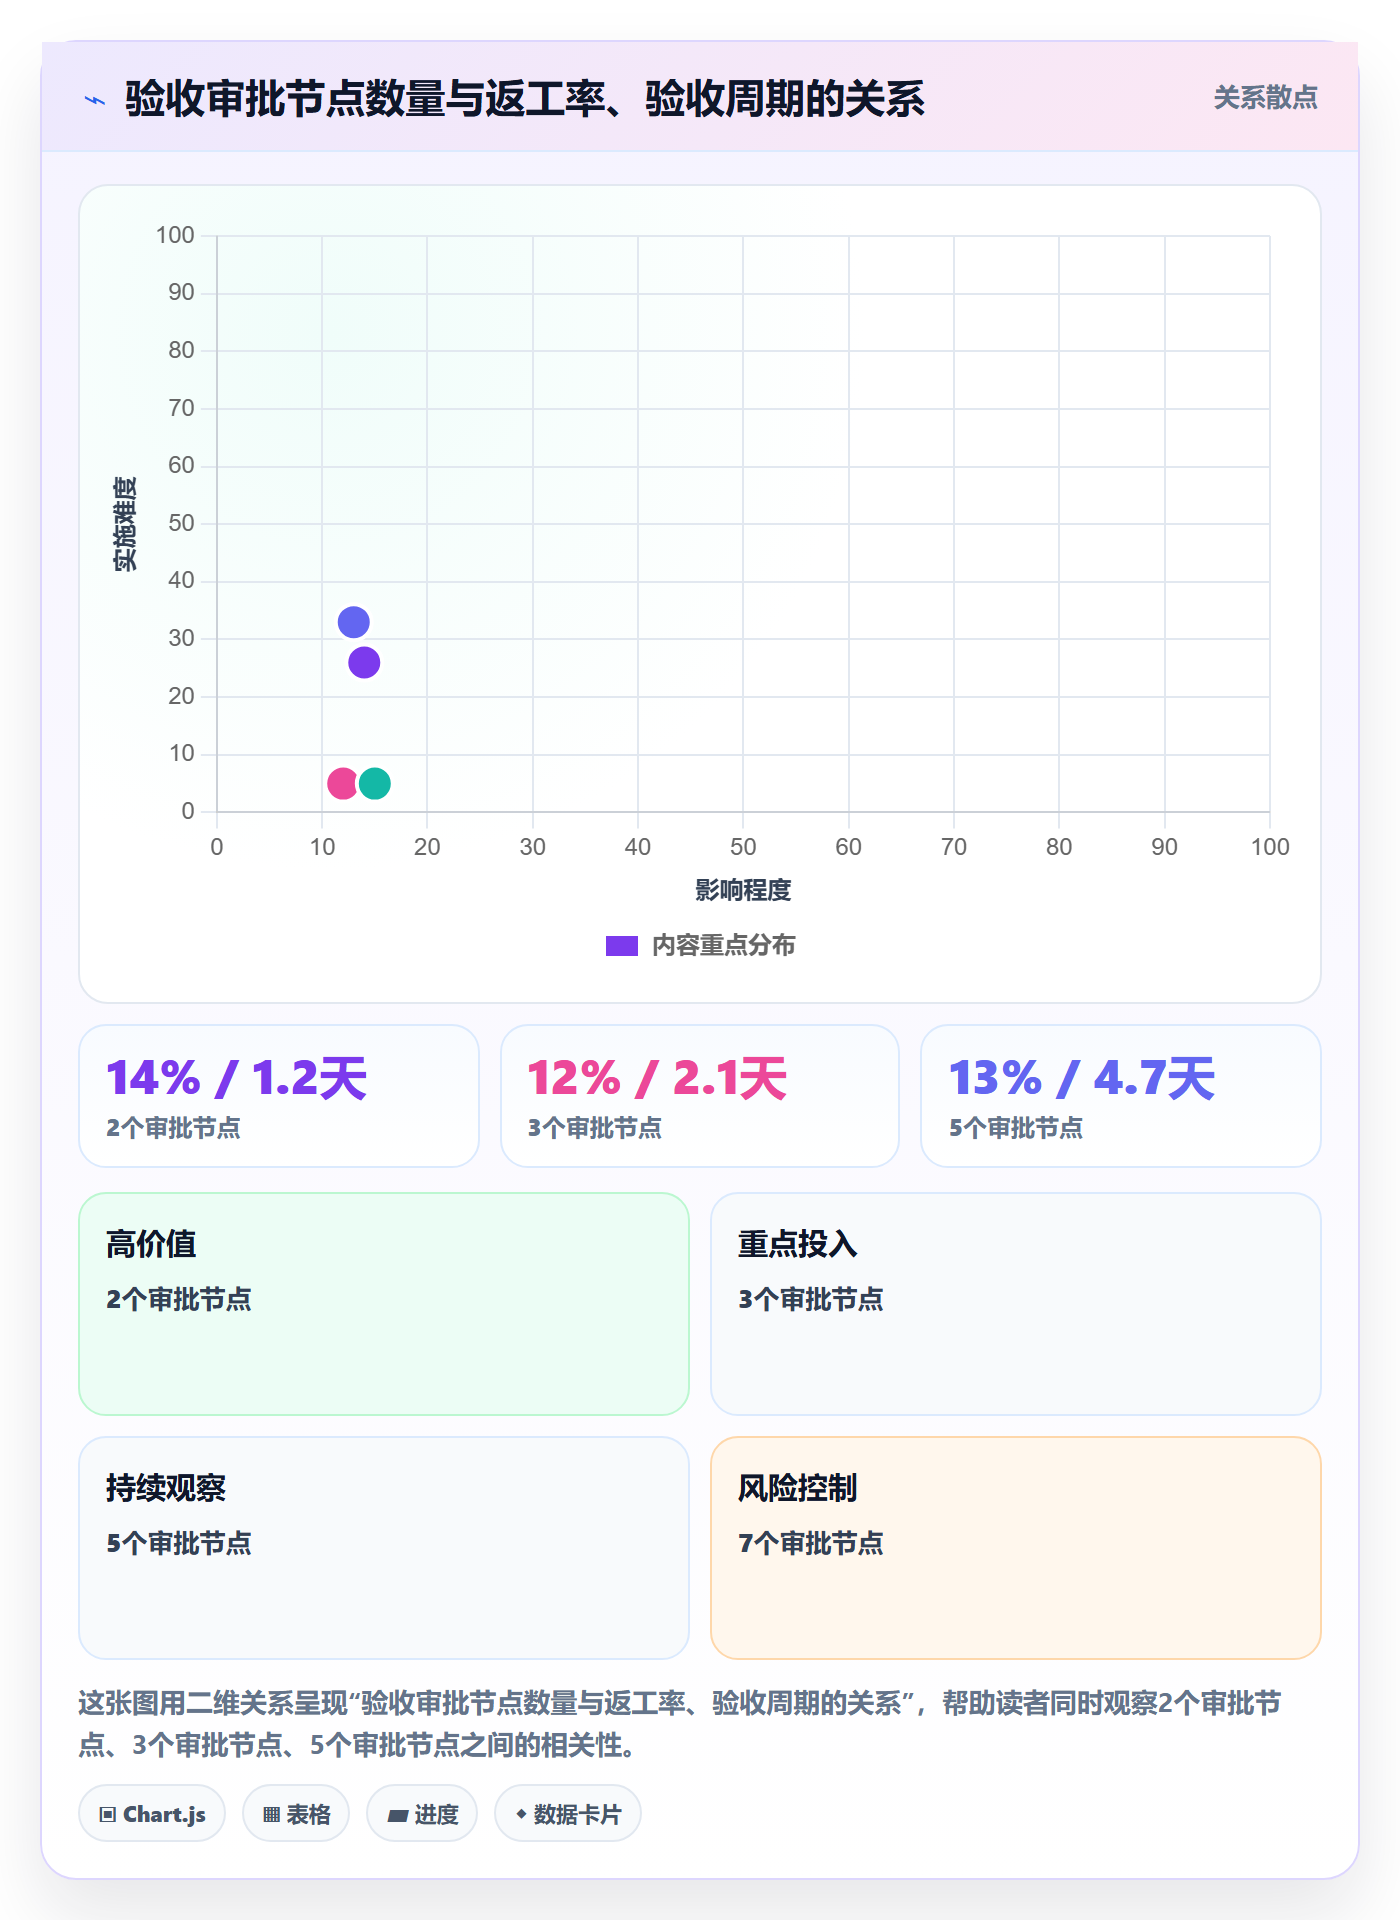Click the 进度 tag chip
1400x1920 pixels.
[422, 1814]
